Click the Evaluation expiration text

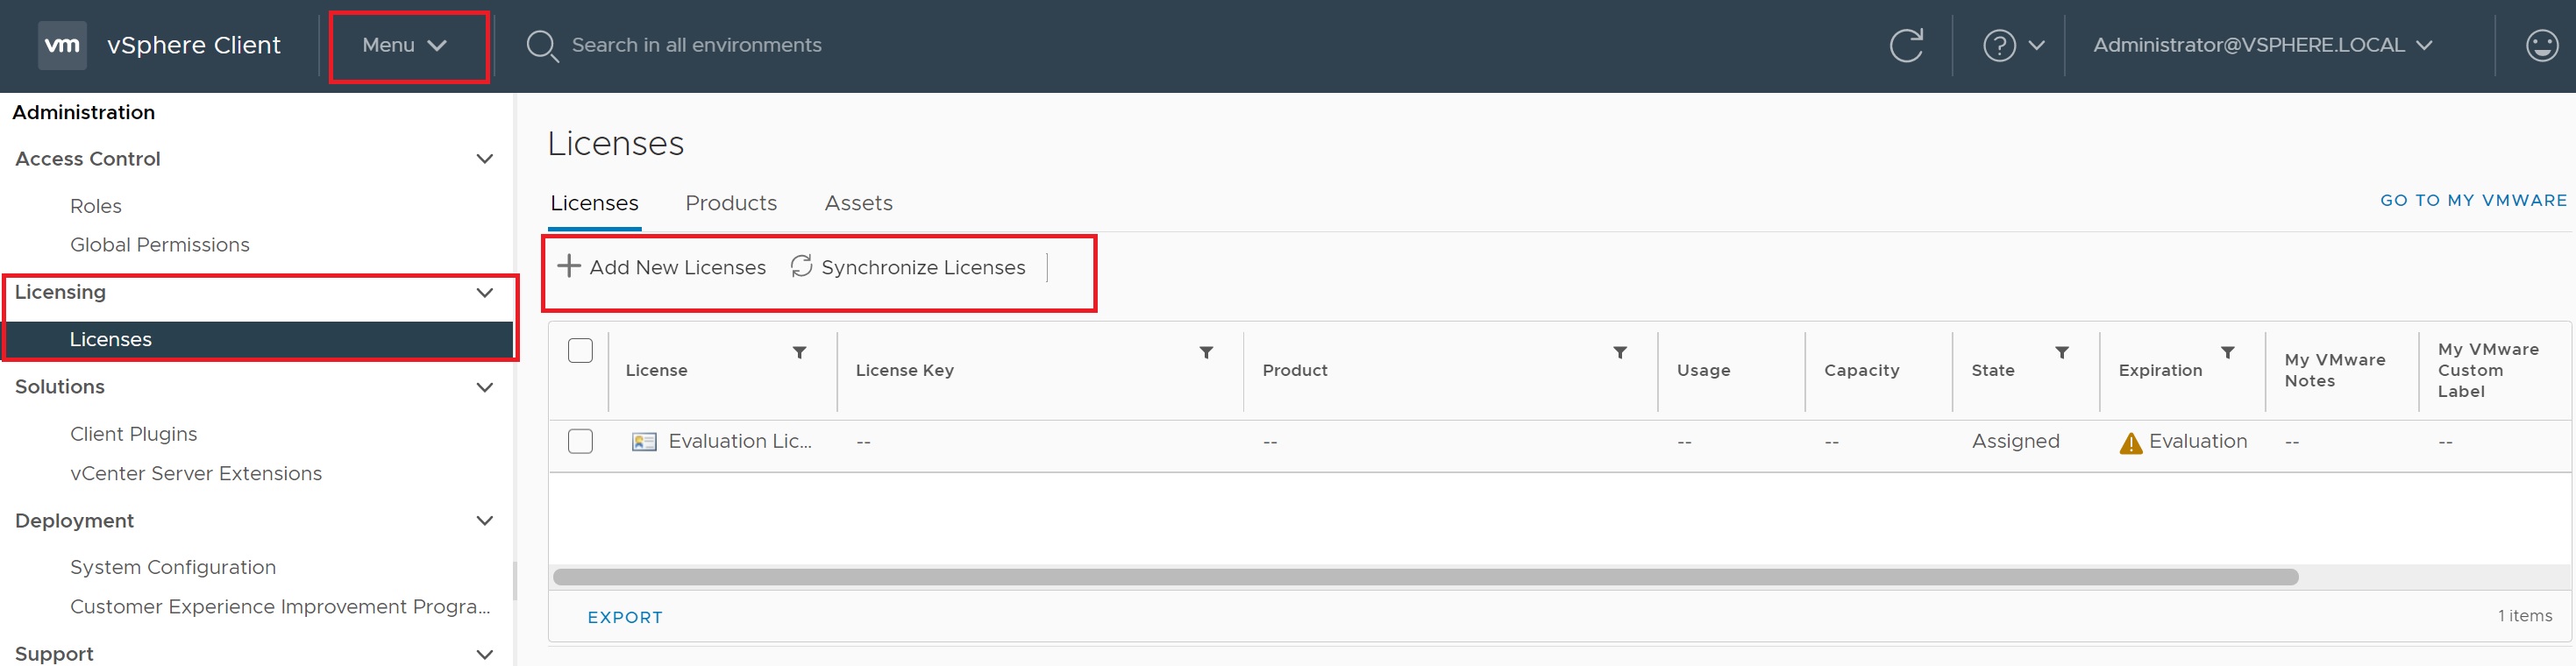click(x=2198, y=441)
